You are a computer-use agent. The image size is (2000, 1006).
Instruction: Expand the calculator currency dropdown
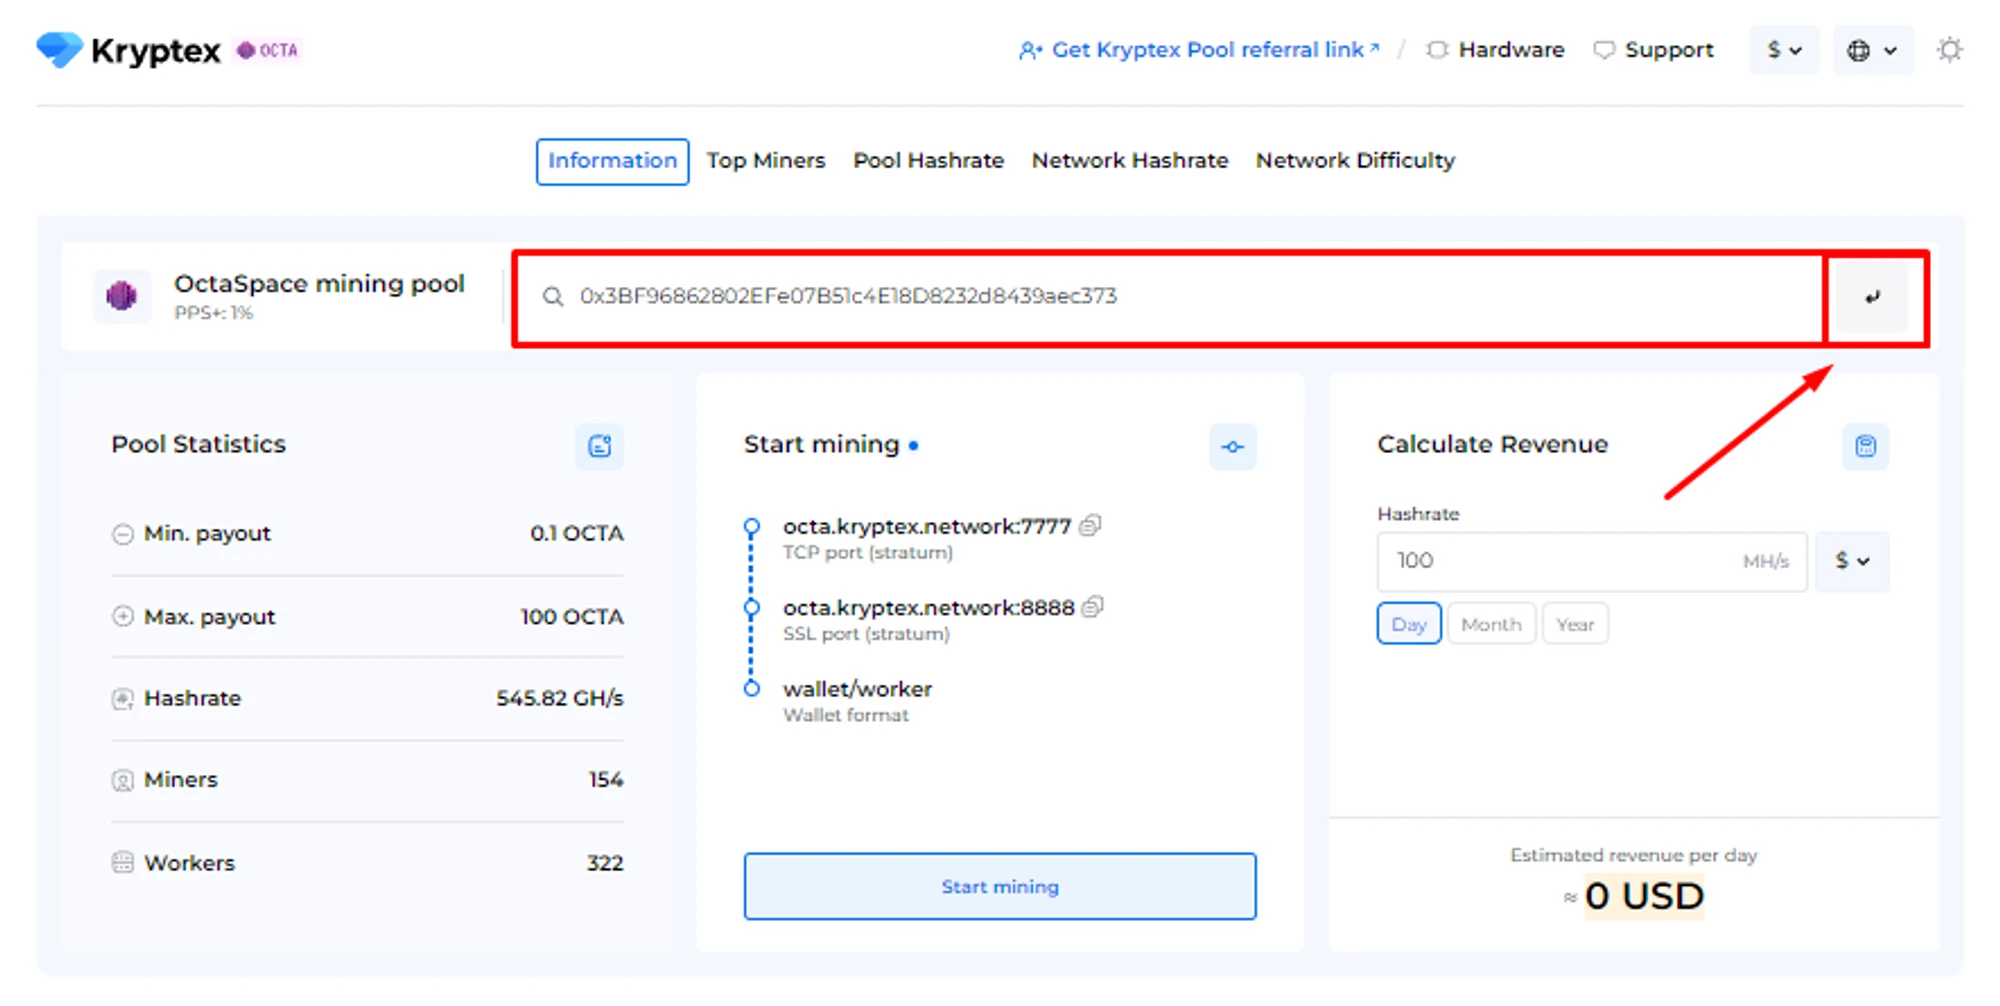(1851, 561)
